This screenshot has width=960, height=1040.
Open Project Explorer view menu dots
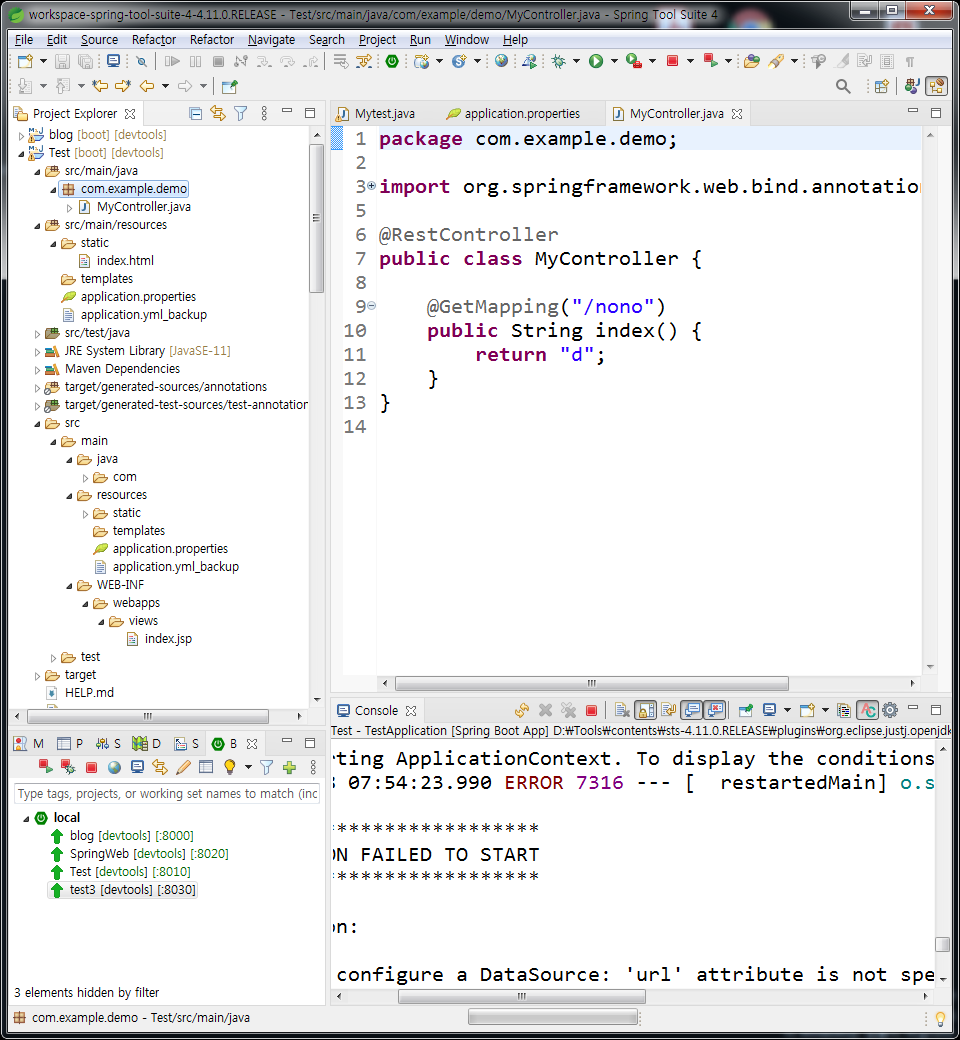(x=264, y=113)
